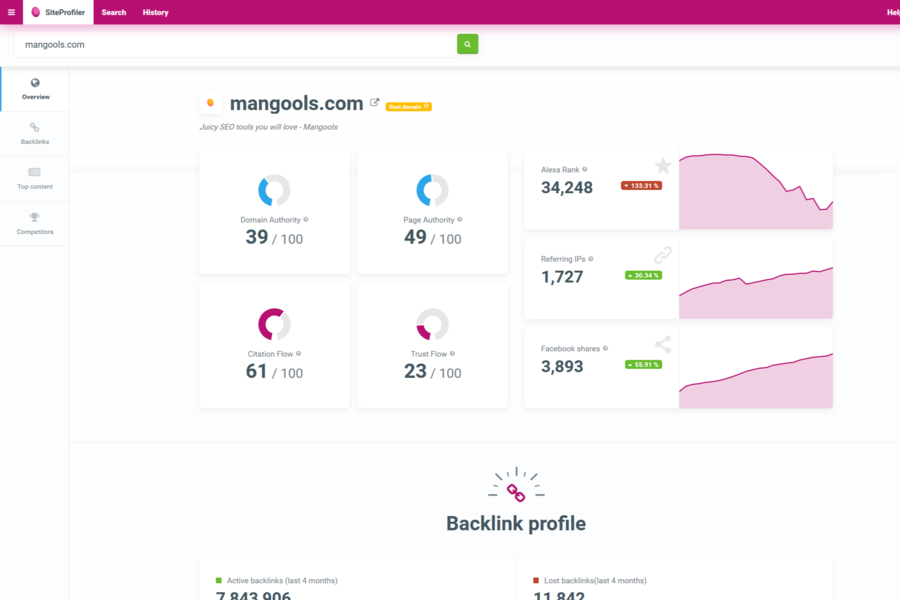Focus the mangools.com search input
Screen dimensions: 900x600
tap(235, 44)
